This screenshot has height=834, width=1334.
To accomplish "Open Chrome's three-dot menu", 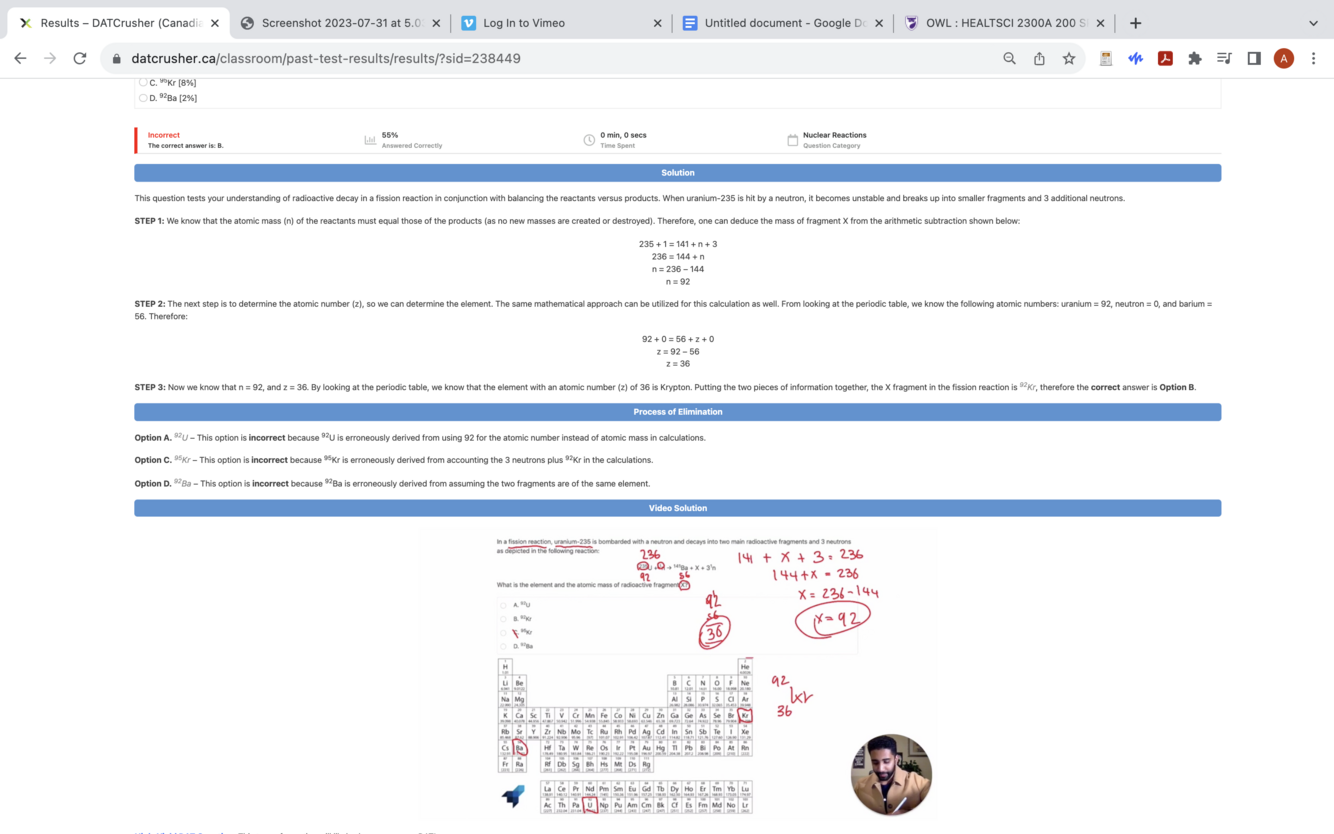I will [1313, 59].
